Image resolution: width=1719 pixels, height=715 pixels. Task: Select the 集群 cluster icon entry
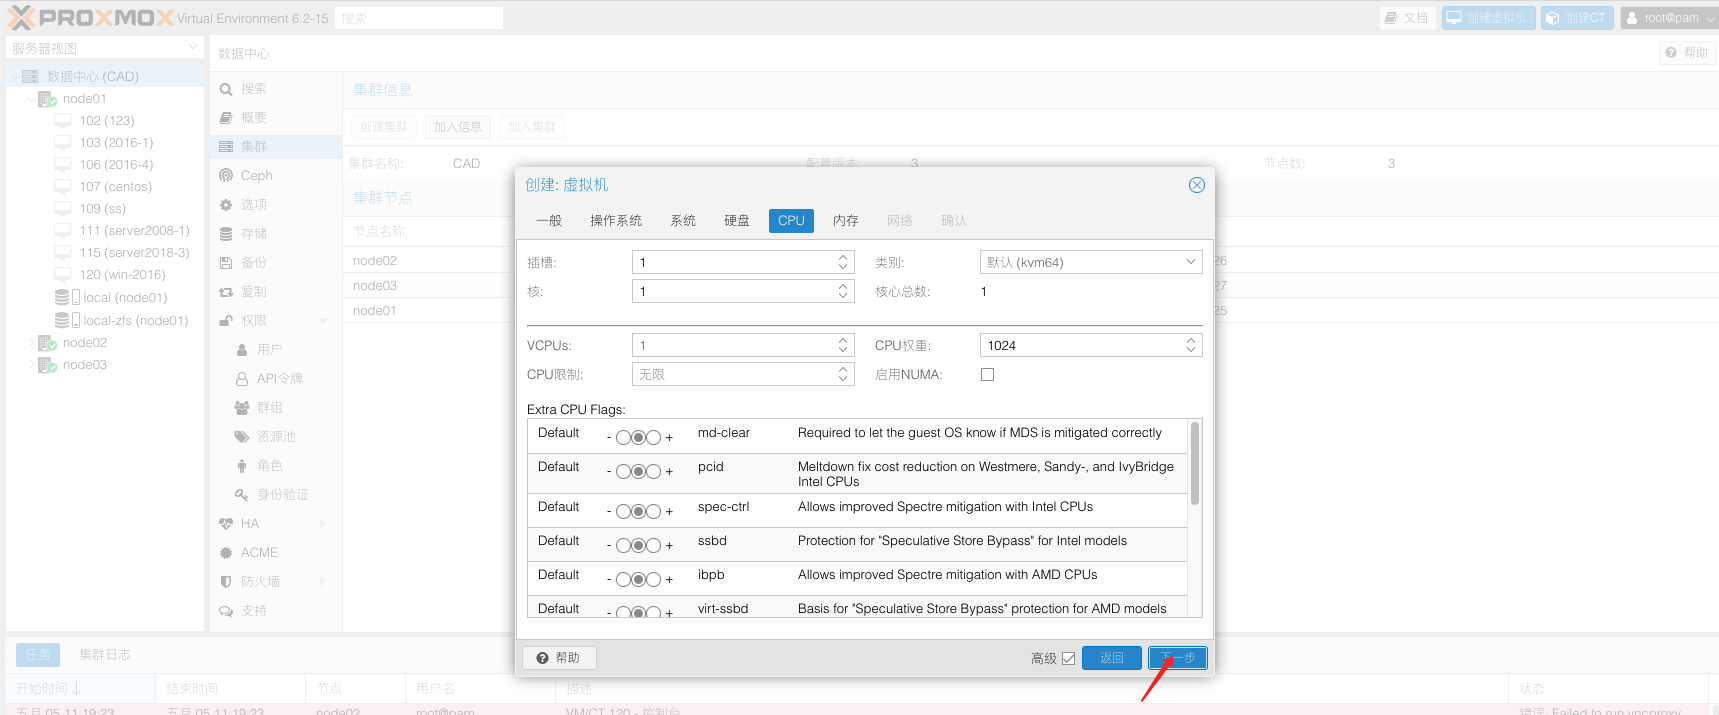(x=226, y=147)
